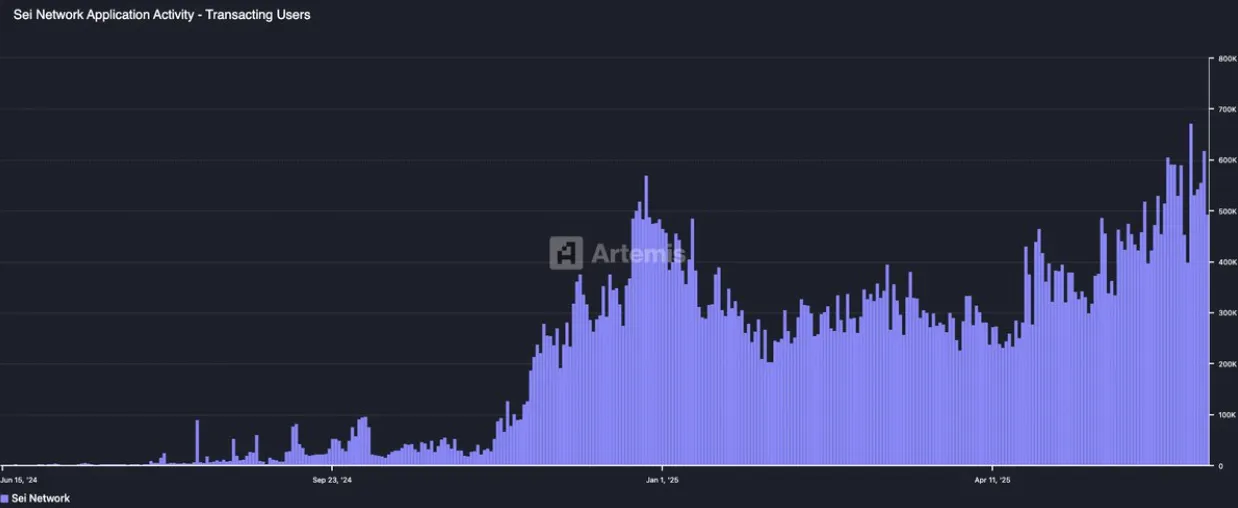The width and height of the screenshot is (1238, 508).
Task: Click the Jan 1, '25 x-axis tick label
Action: [x=662, y=480]
